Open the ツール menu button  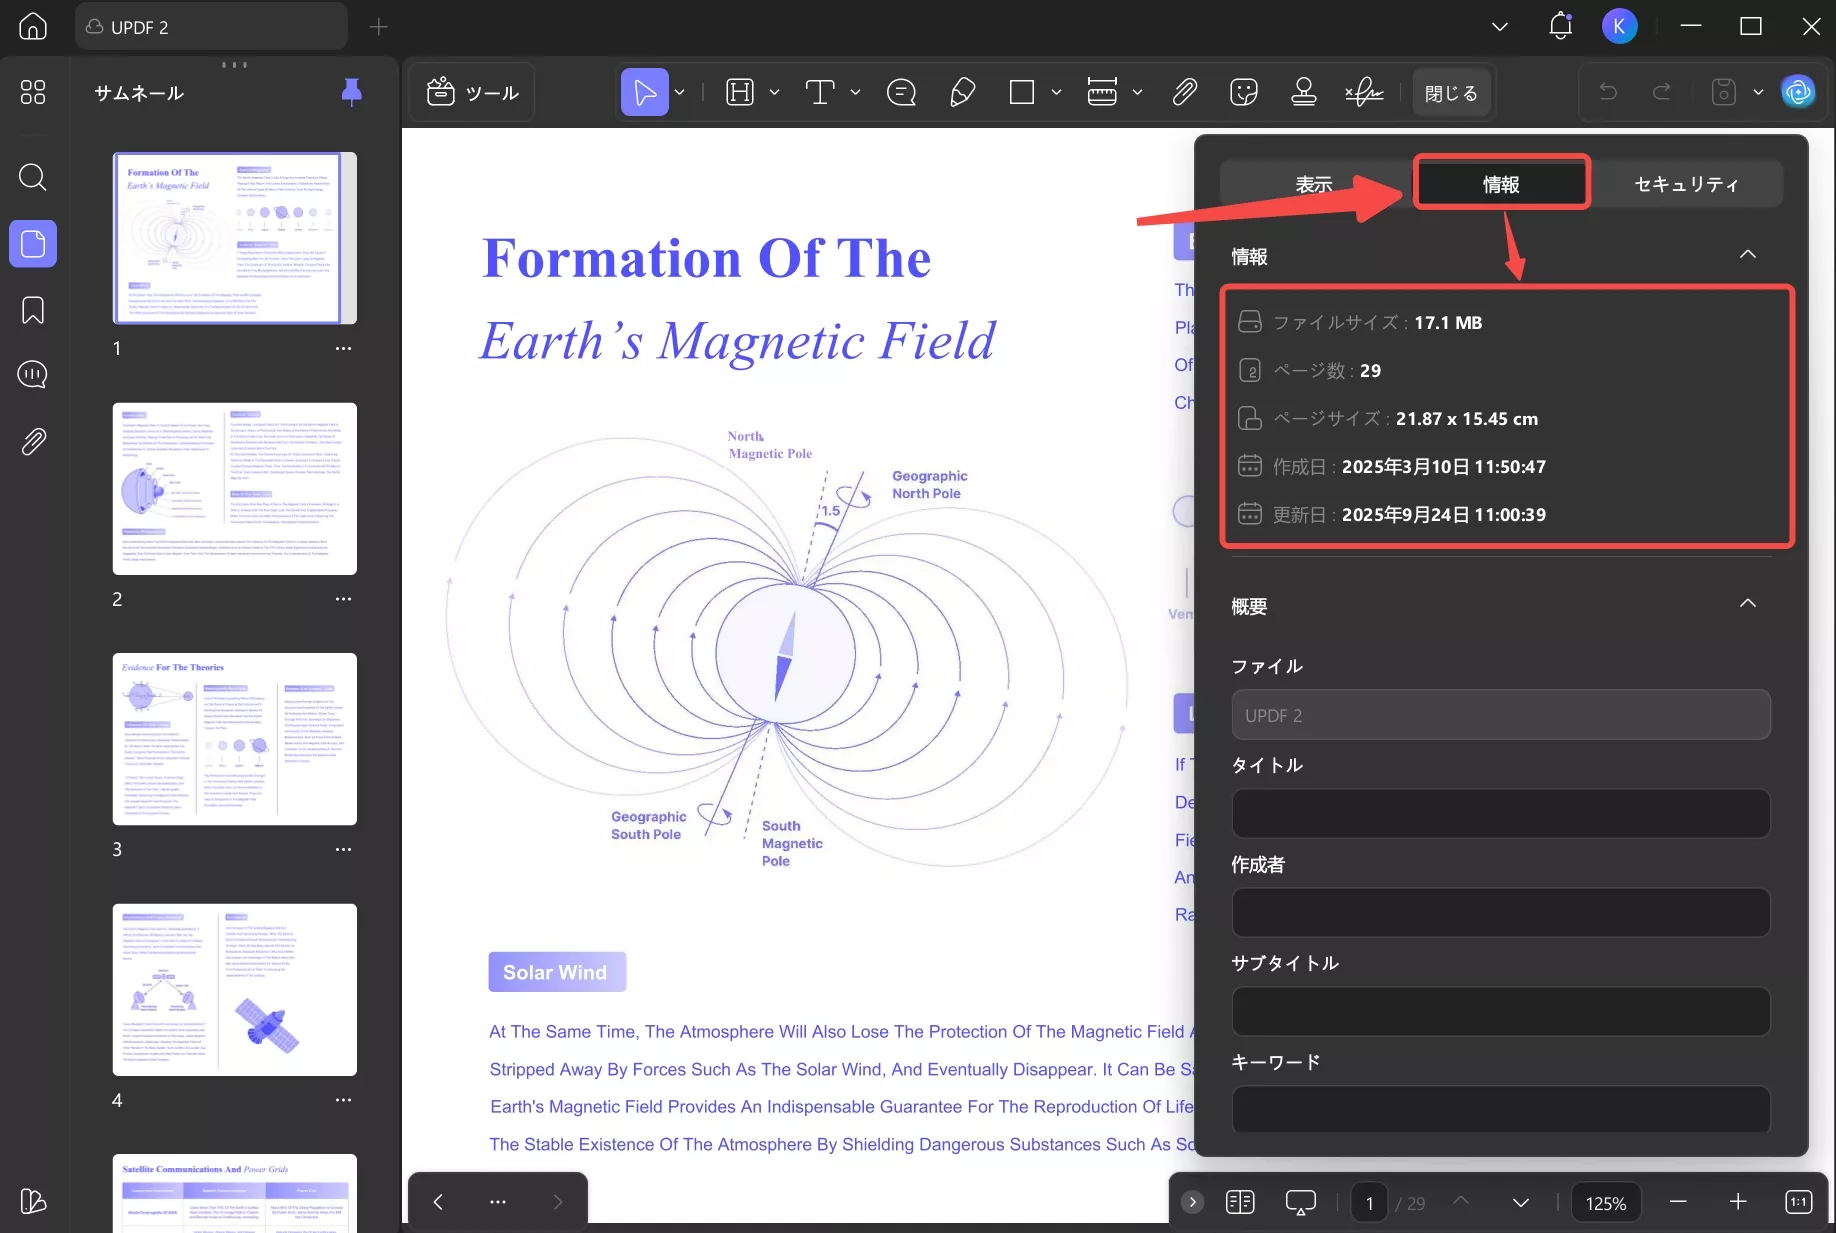472,93
